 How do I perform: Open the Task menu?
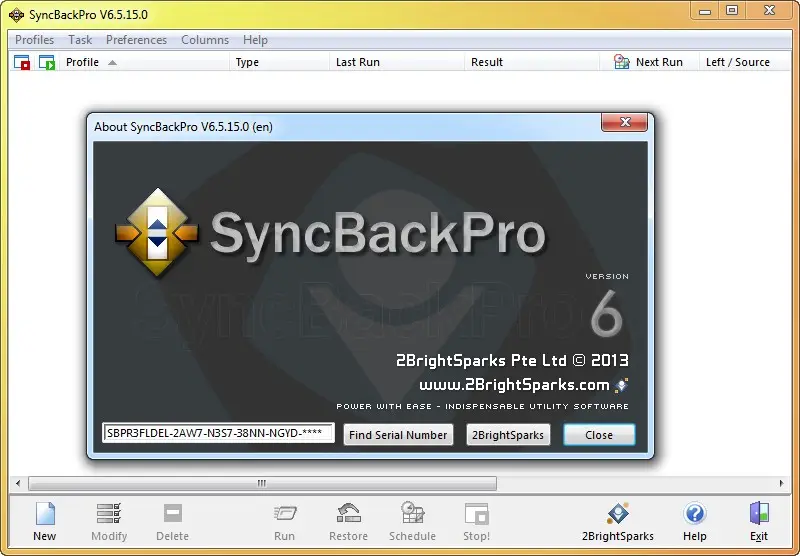click(80, 40)
